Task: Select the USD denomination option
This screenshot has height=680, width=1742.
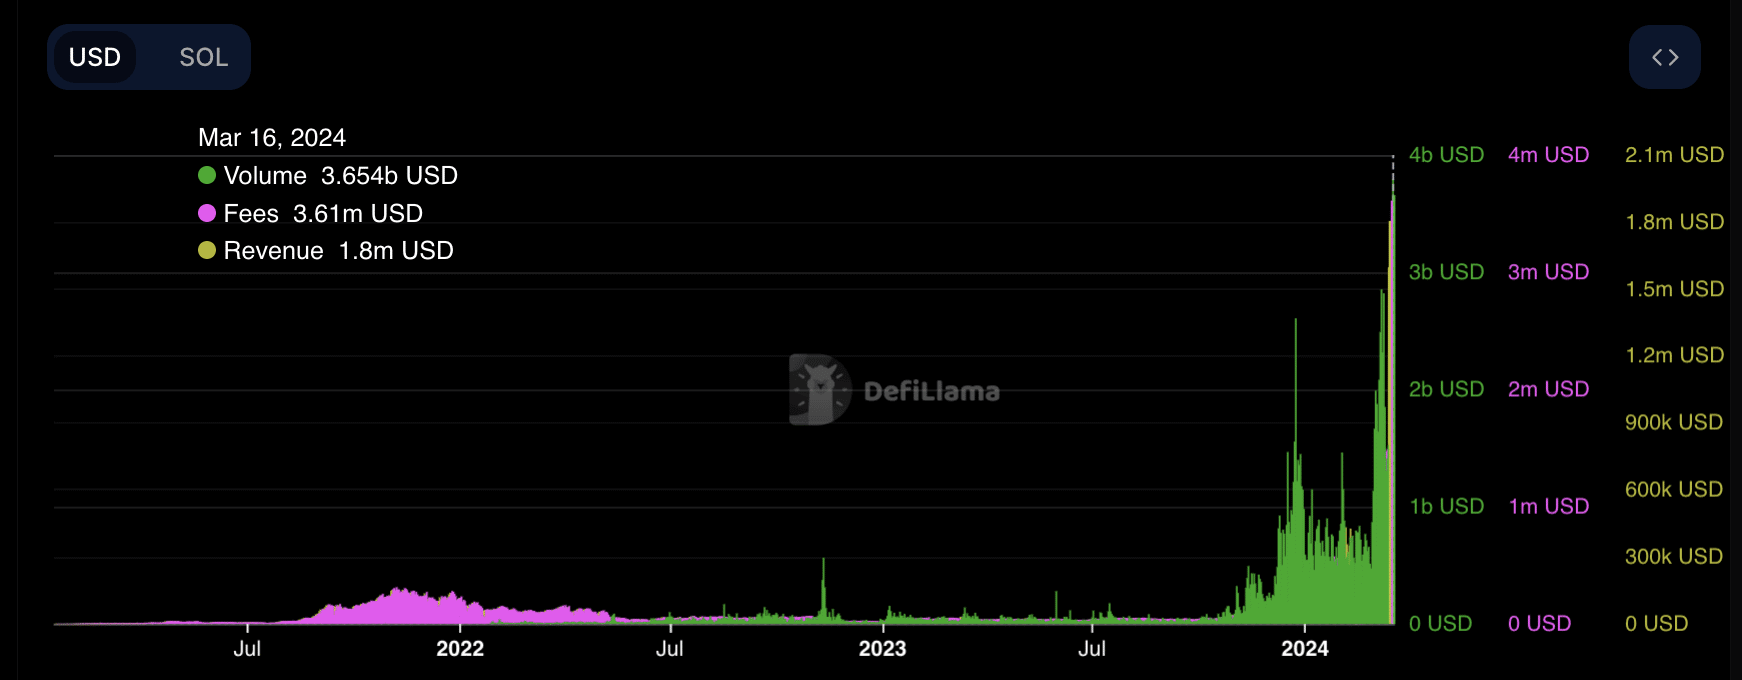Action: (95, 58)
